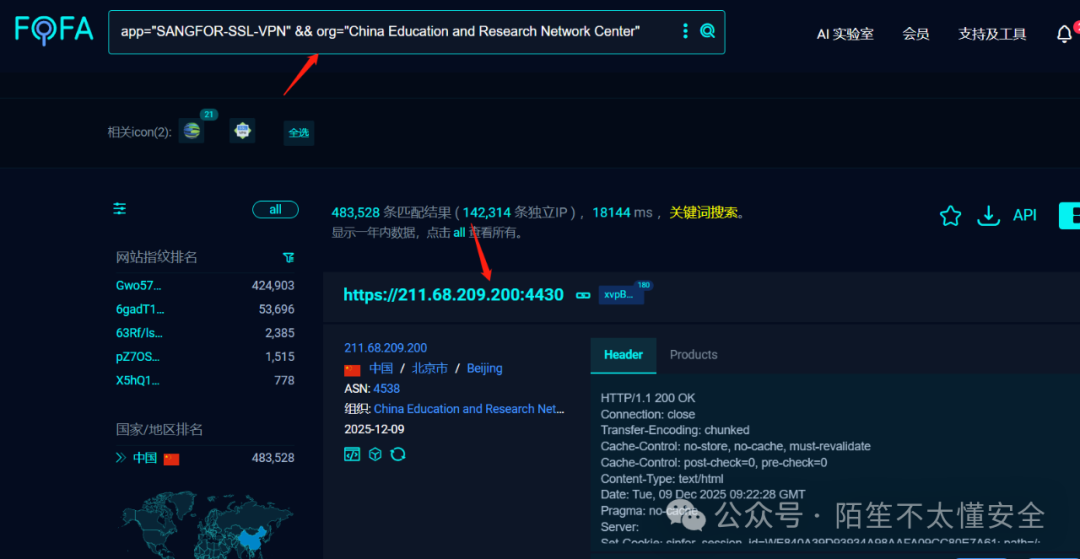The width and height of the screenshot is (1080, 559).
Task: Click the FOFA logo
Action: [x=54, y=30]
